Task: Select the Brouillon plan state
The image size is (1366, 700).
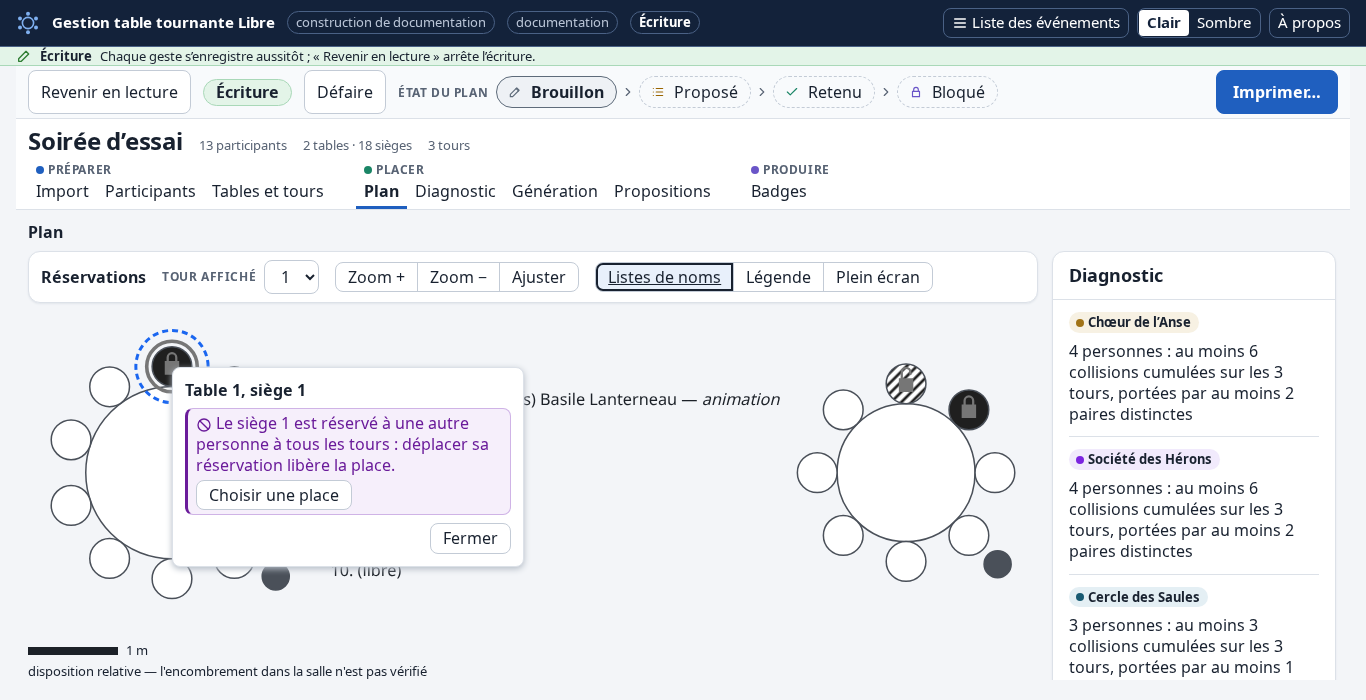Action: [556, 92]
